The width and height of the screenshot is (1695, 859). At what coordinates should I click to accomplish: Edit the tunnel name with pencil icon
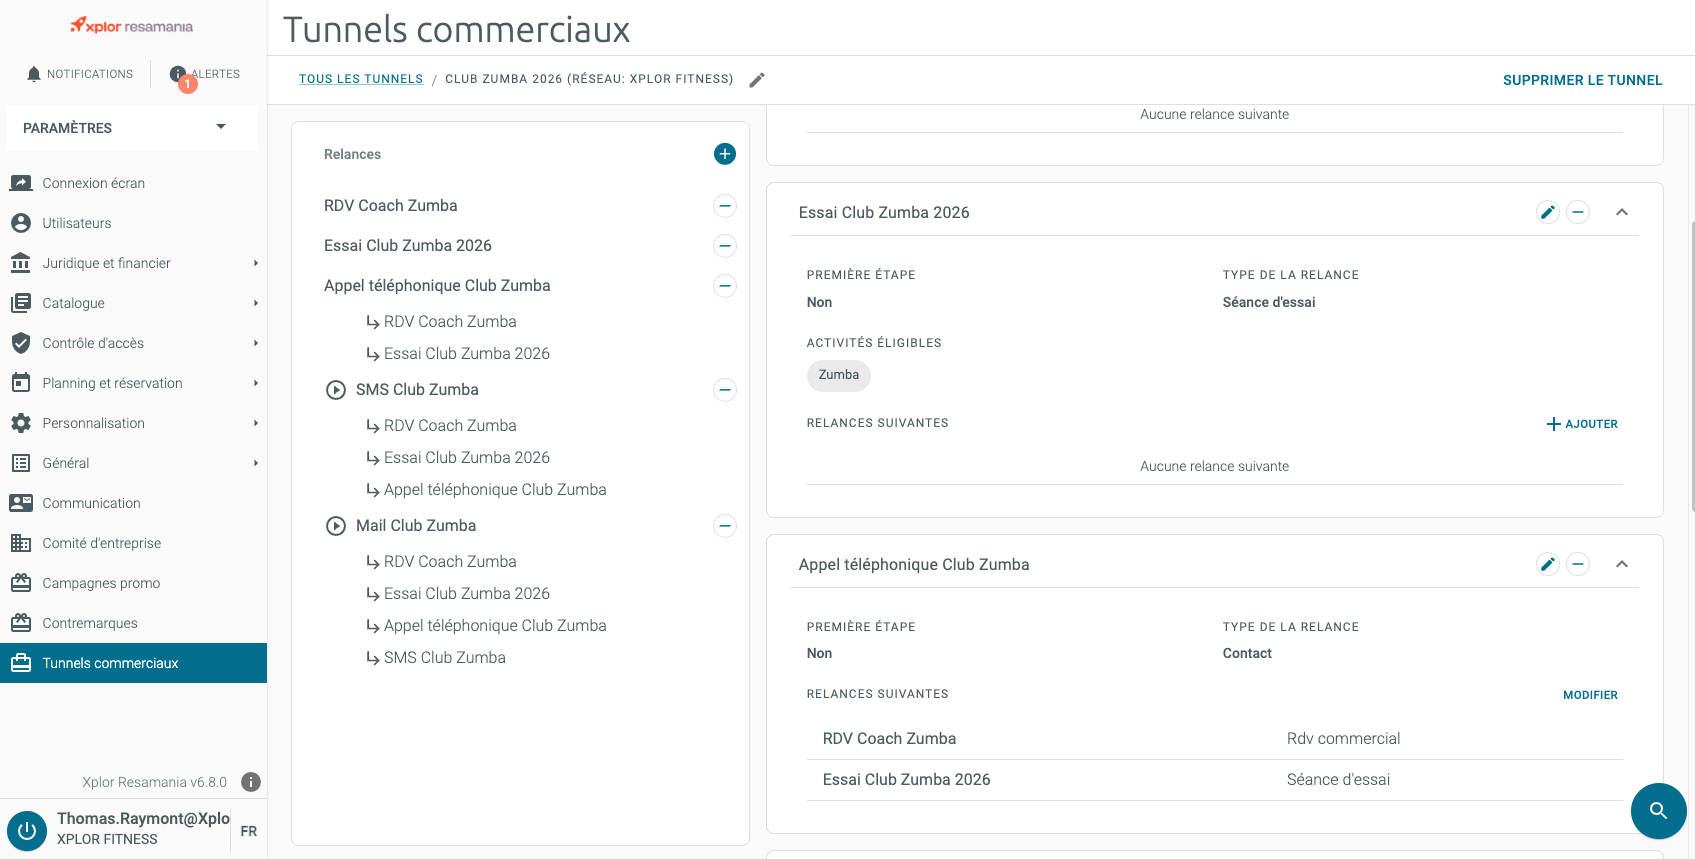tap(757, 80)
